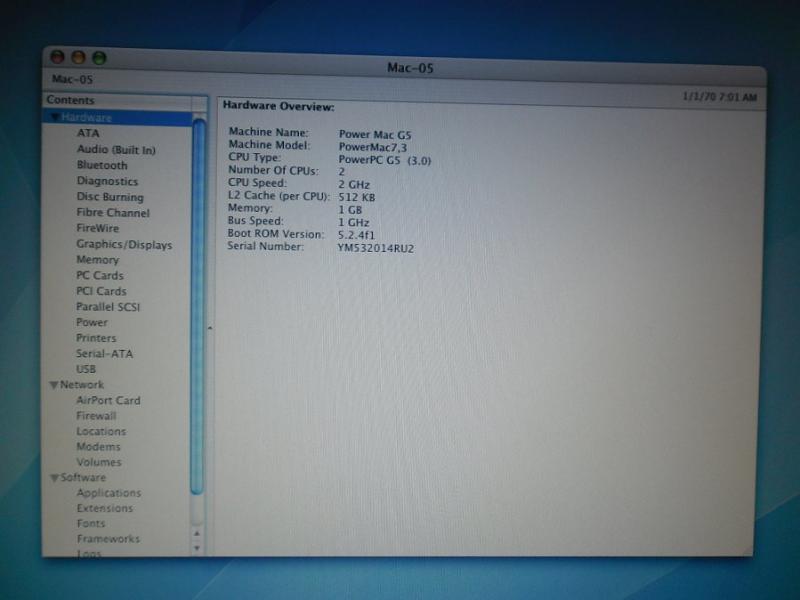Select AirPort Card under Network
Screen dimensions: 800x600
tap(108, 400)
